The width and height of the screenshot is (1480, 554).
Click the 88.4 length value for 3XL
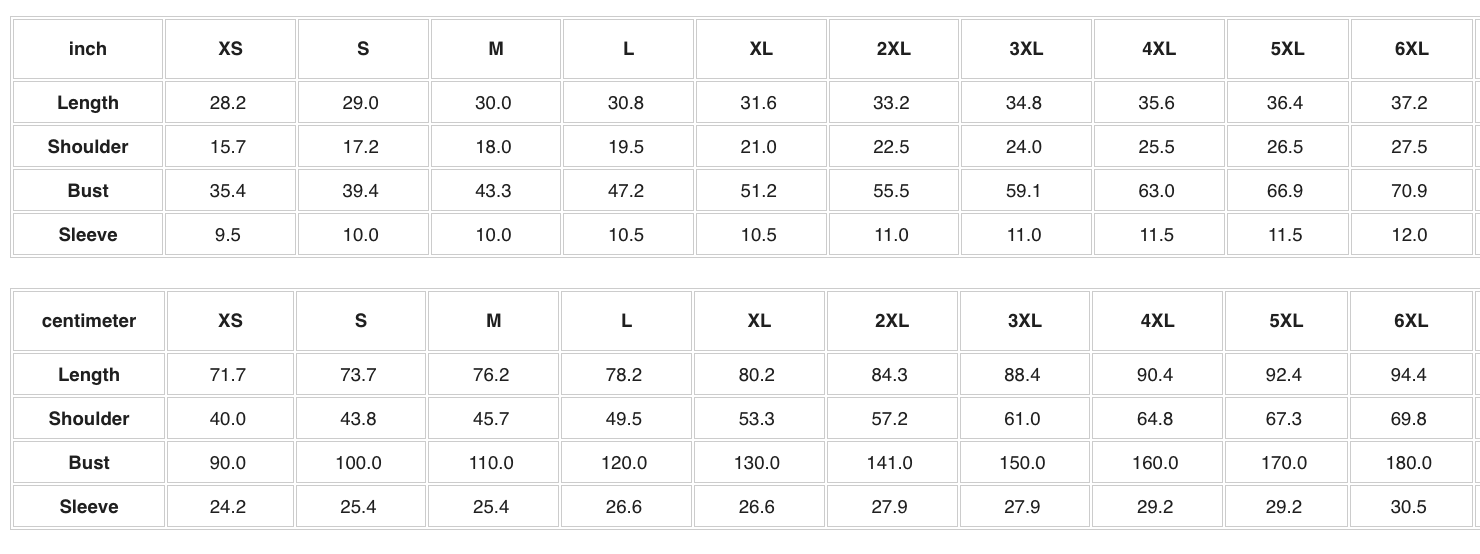(1022, 375)
